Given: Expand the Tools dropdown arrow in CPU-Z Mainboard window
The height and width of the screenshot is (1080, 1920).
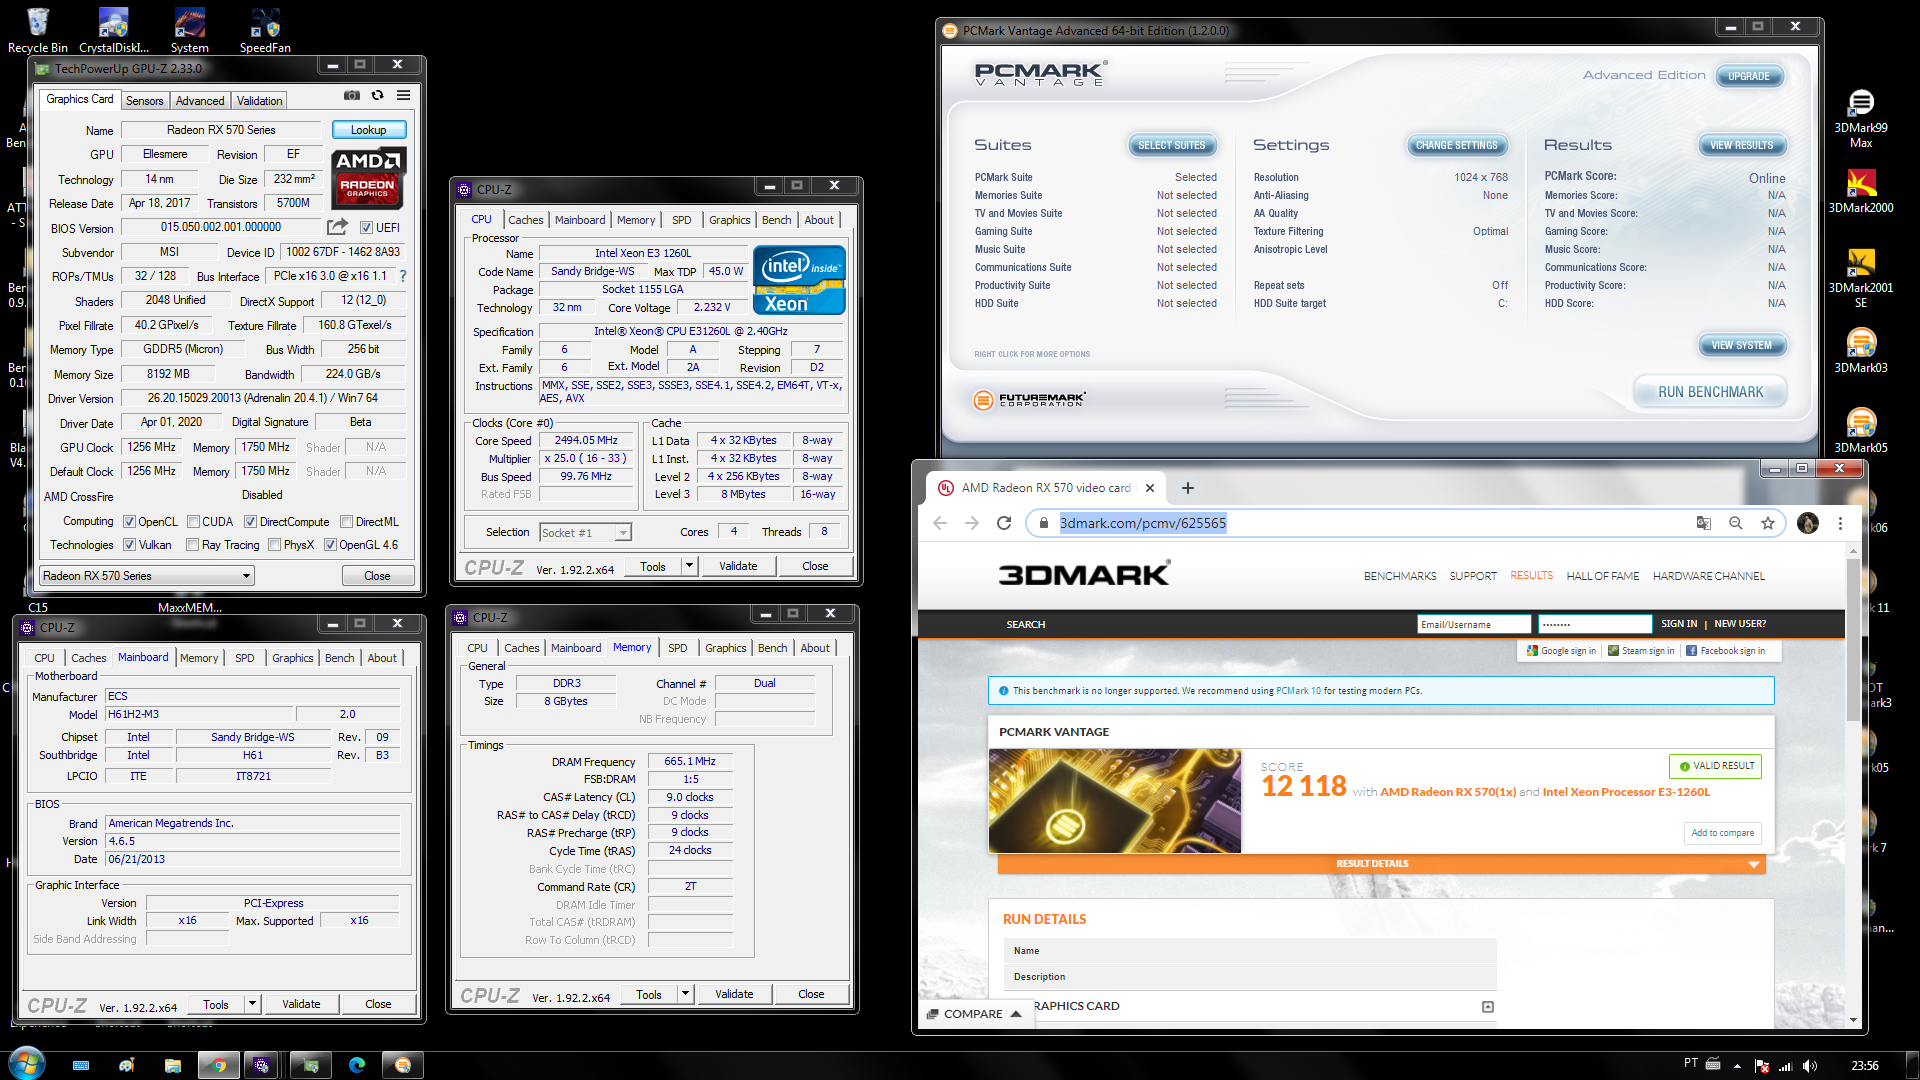Looking at the screenshot, I should point(252,1004).
